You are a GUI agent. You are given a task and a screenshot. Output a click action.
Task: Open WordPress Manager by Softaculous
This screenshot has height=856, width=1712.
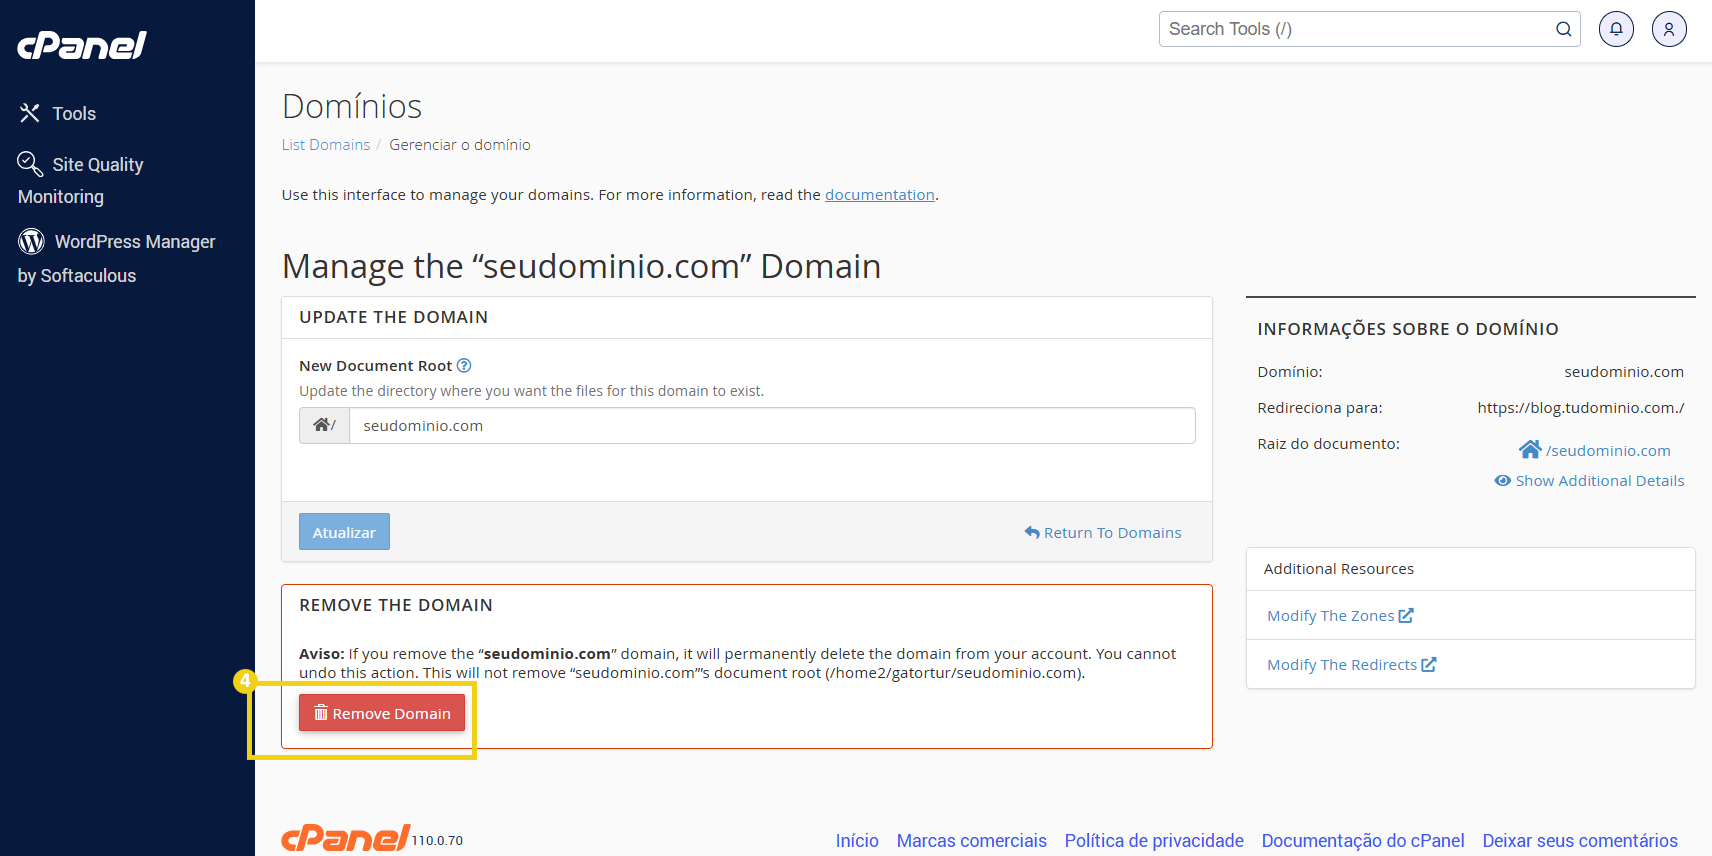pos(117,258)
